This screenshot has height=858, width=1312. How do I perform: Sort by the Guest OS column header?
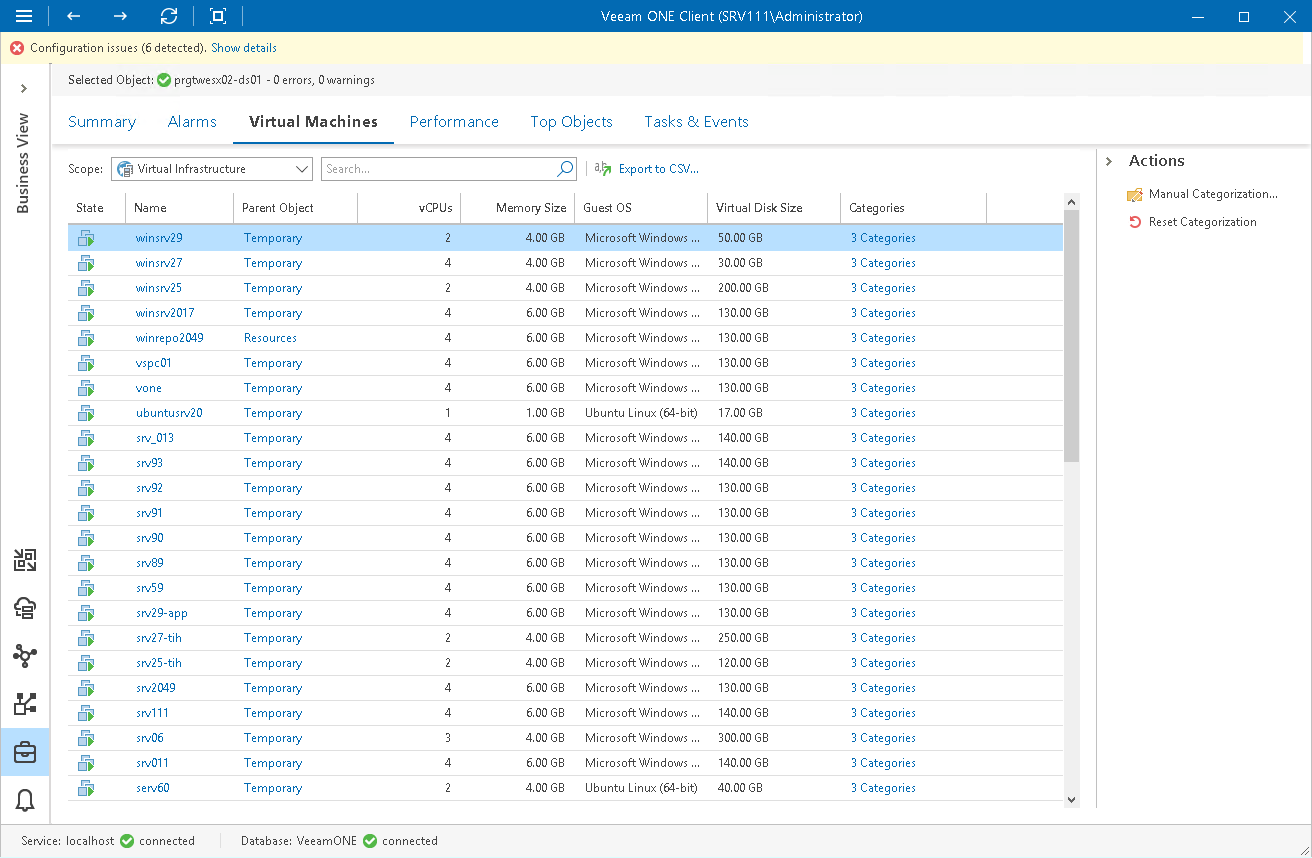[x=641, y=208]
